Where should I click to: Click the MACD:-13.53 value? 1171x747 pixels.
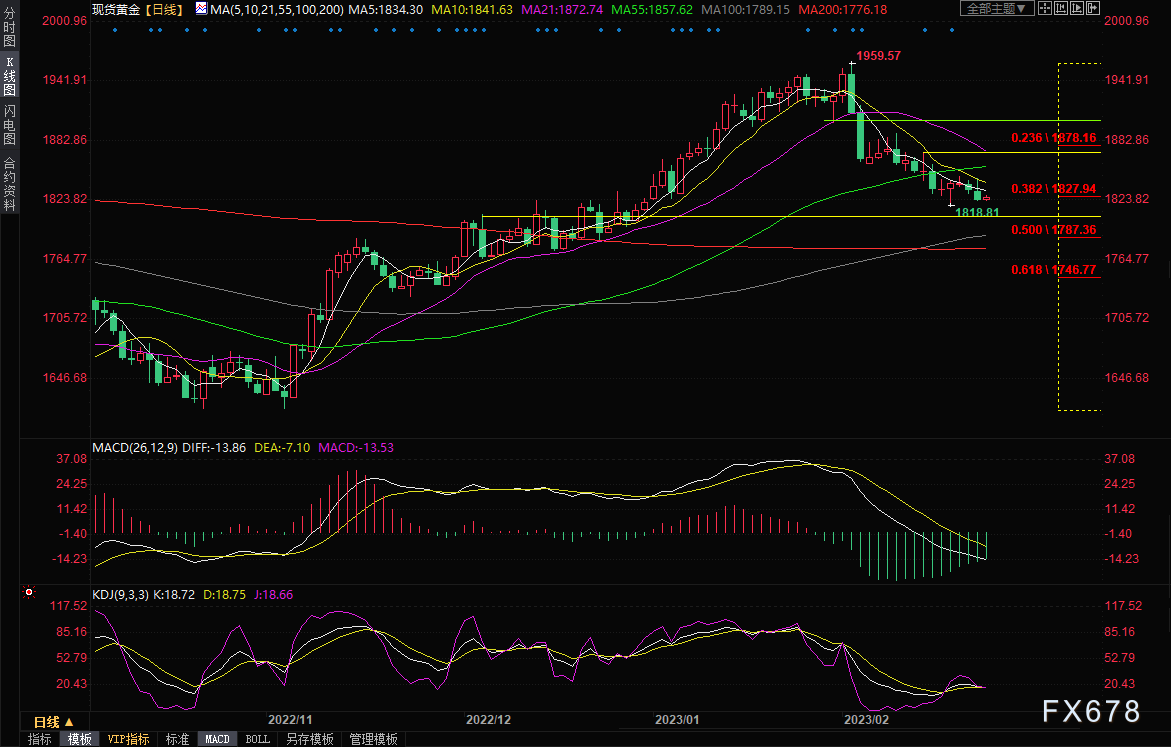click(x=355, y=447)
